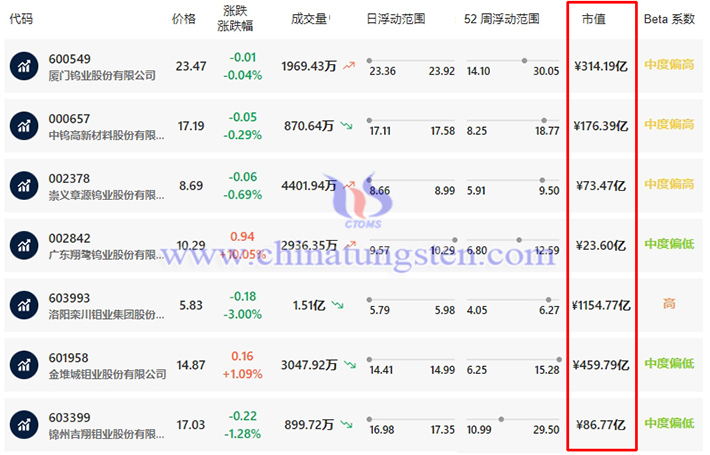Screen dimensions: 710x455
Task: Click Beta 中度偏高 for 600549
Action: point(669,64)
